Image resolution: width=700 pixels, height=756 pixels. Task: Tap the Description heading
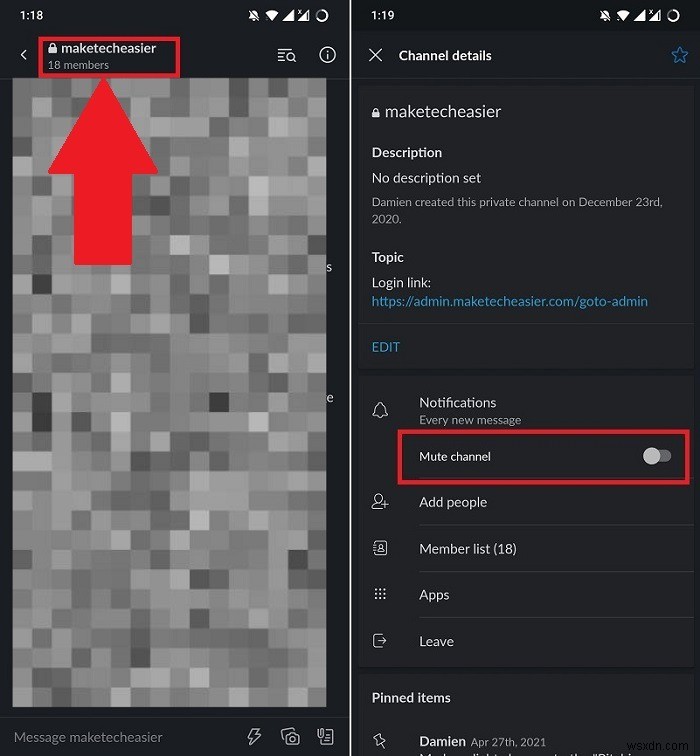pos(407,153)
